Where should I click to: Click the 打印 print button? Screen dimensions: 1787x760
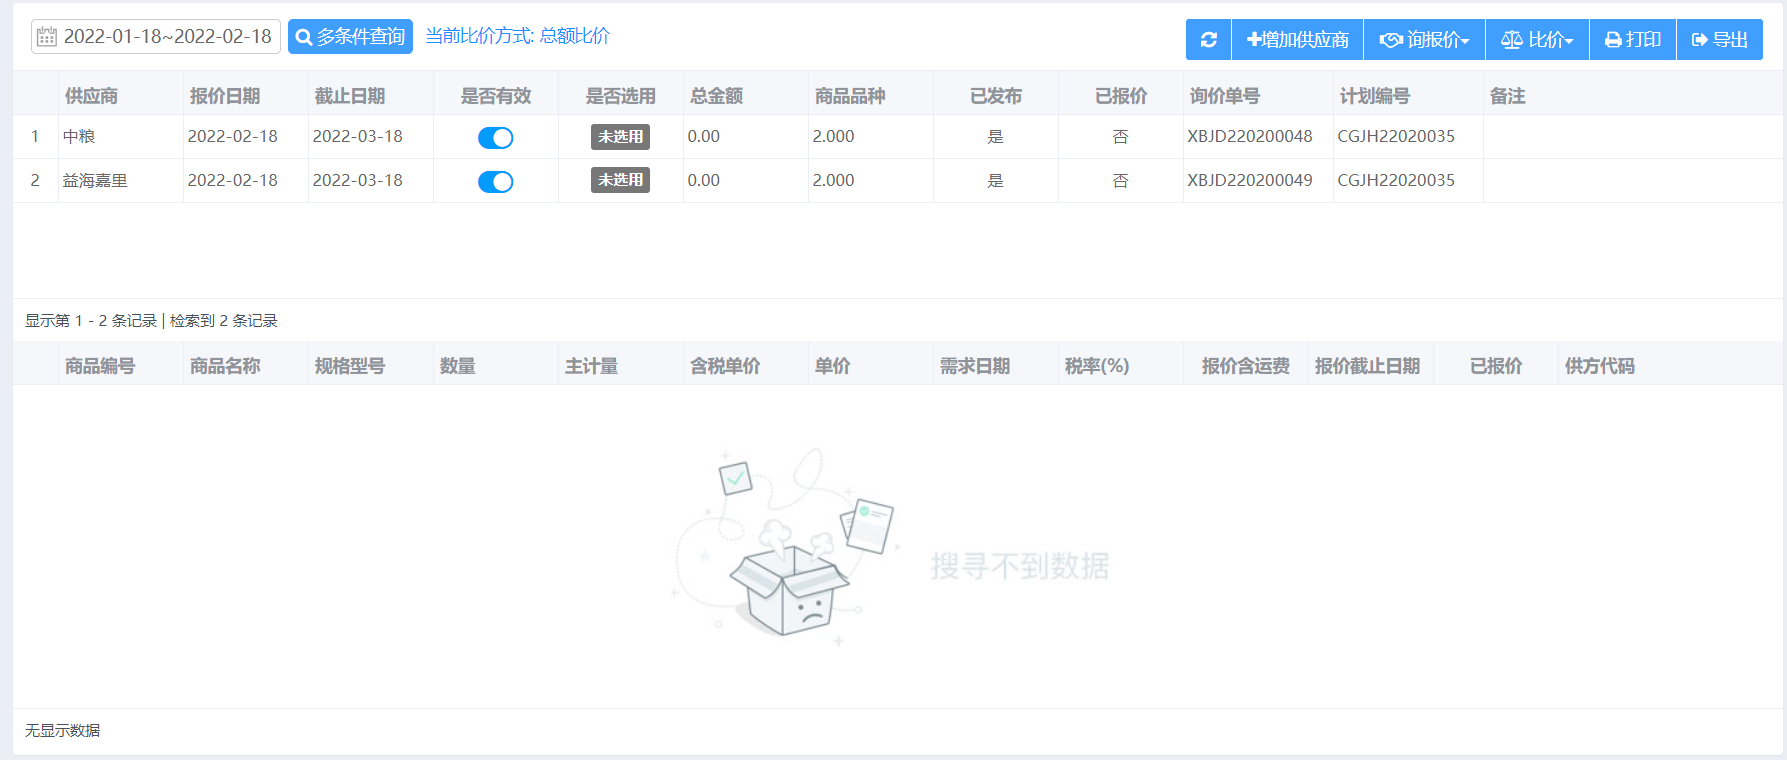click(1633, 40)
